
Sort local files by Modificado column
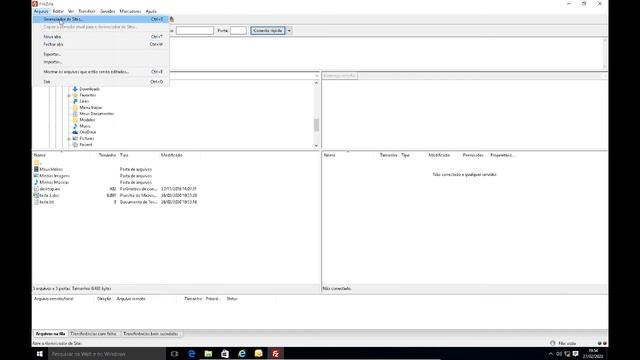pos(172,155)
